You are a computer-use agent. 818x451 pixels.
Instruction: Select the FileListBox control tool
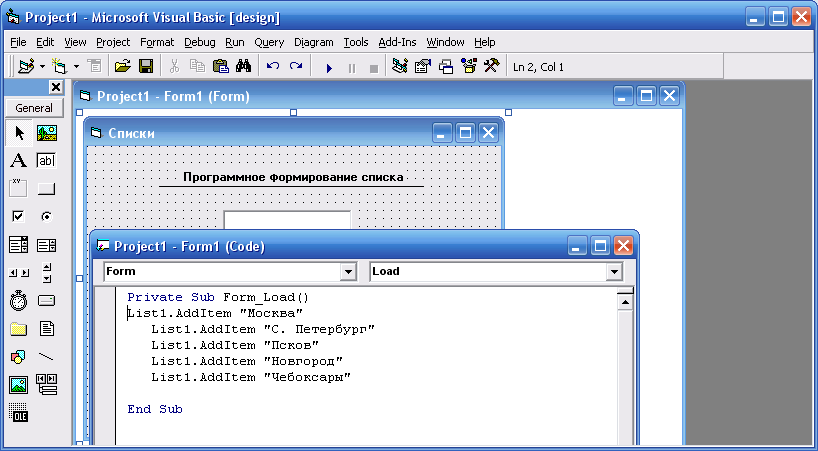coord(47,329)
